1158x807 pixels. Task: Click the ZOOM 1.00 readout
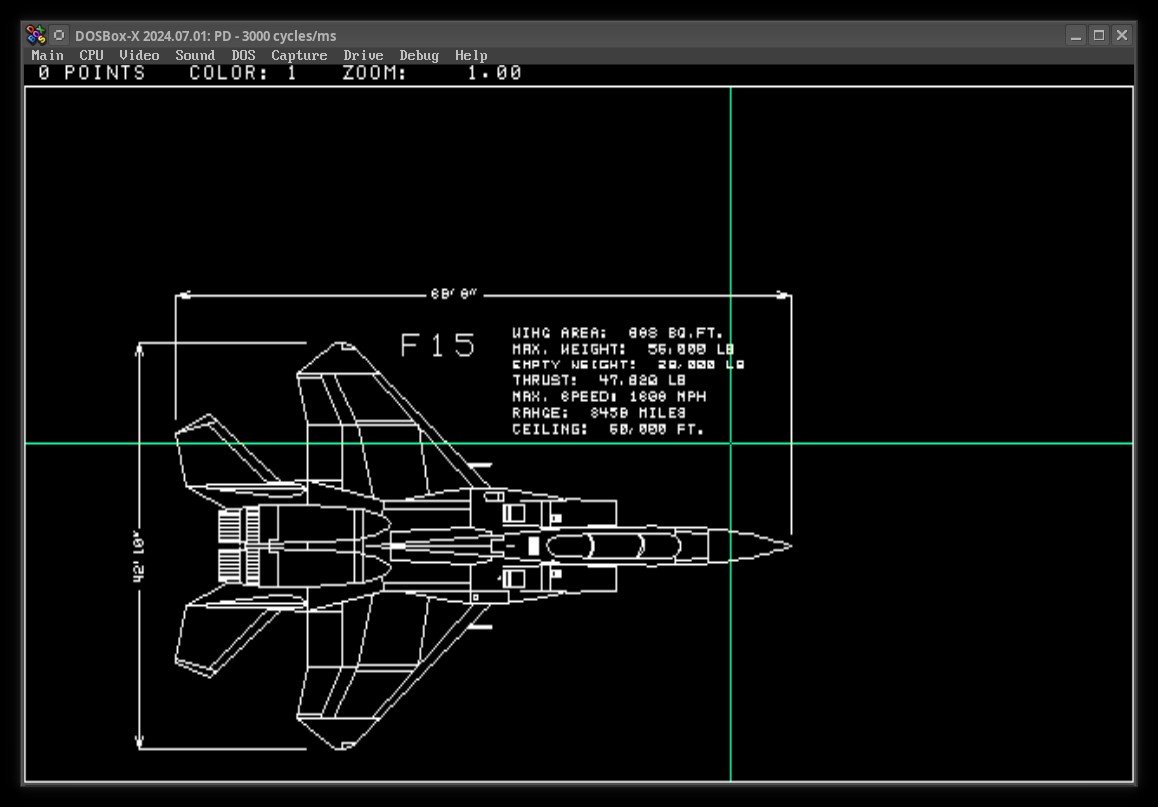[x=432, y=73]
